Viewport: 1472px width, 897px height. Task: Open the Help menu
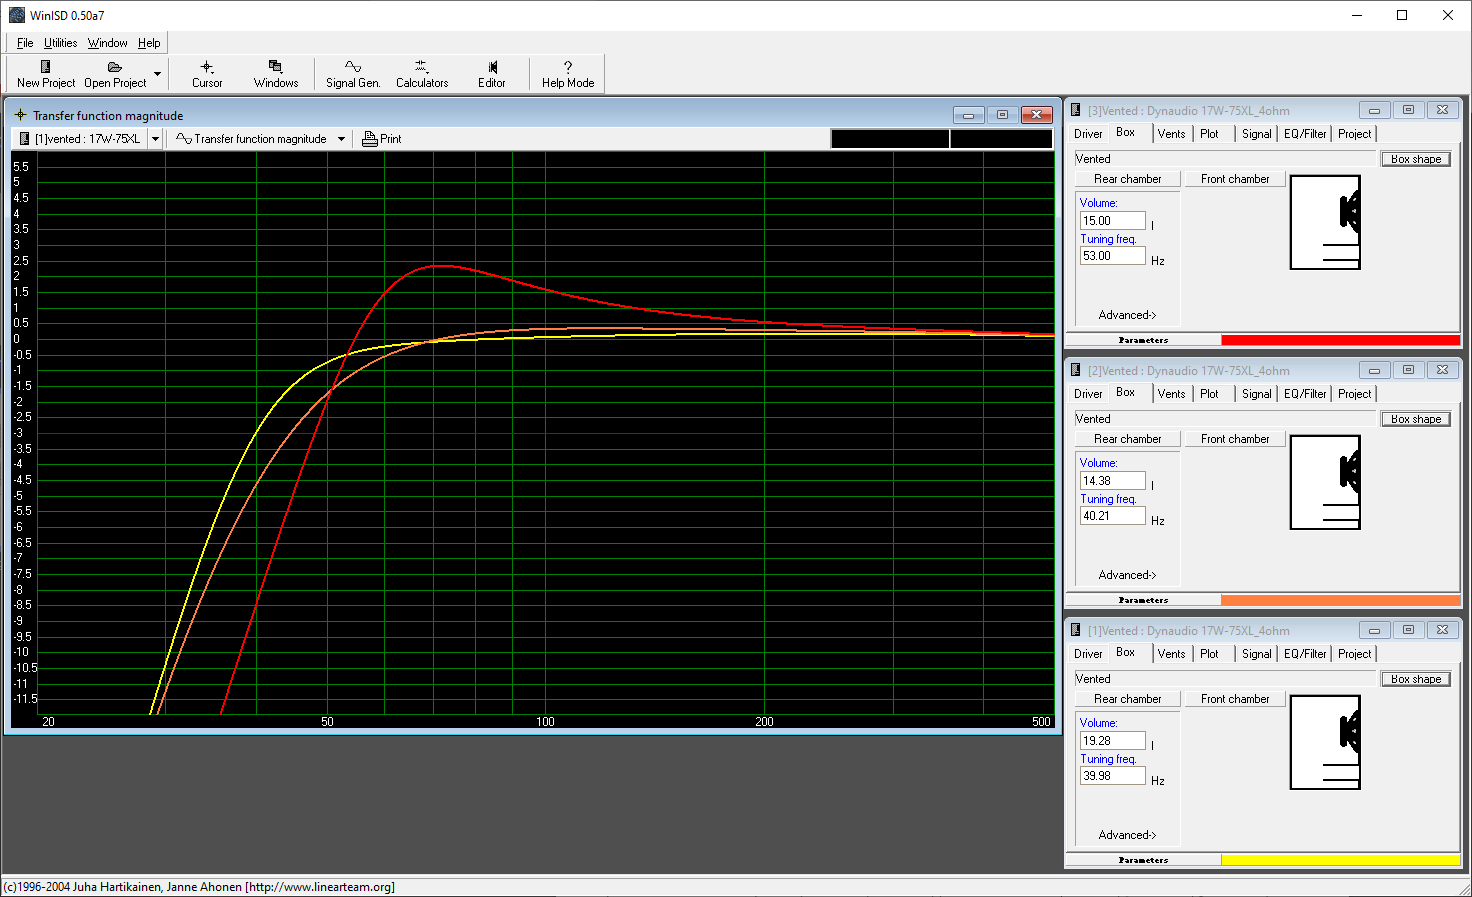point(149,43)
